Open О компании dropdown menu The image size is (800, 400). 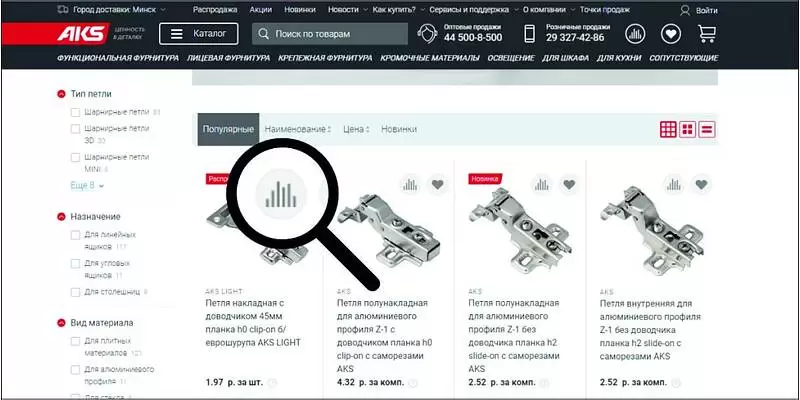pos(548,10)
